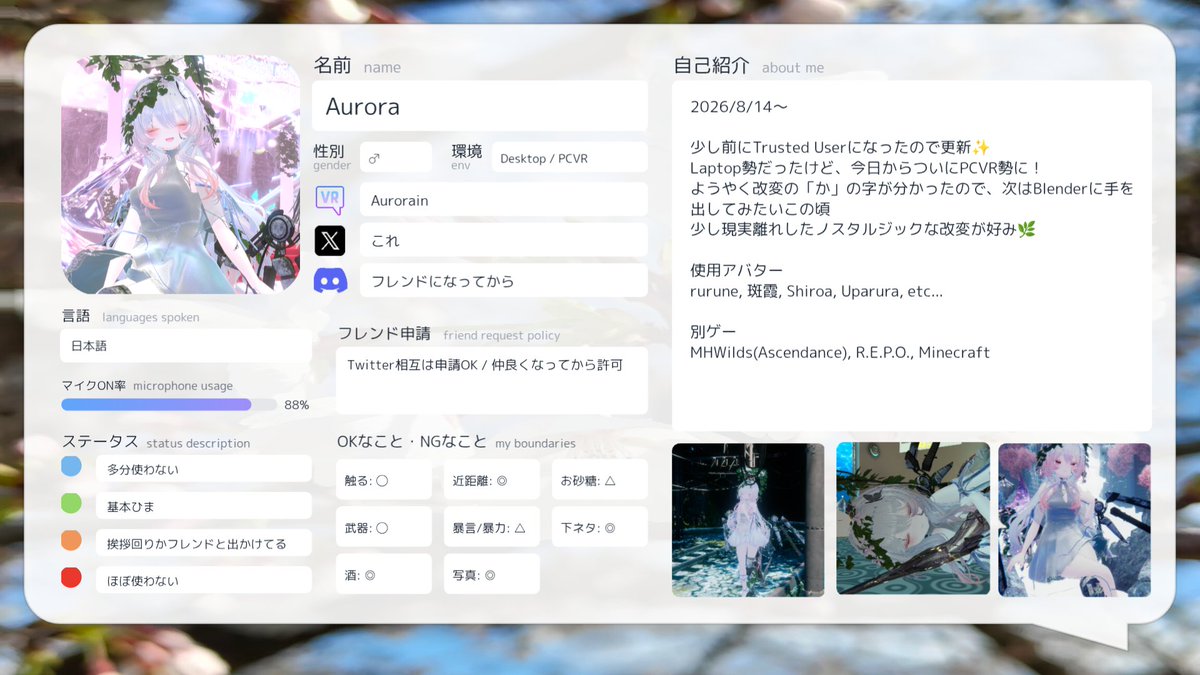Click the 触る: 〇 boundary box
This screenshot has width=1200, height=675.
384,480
